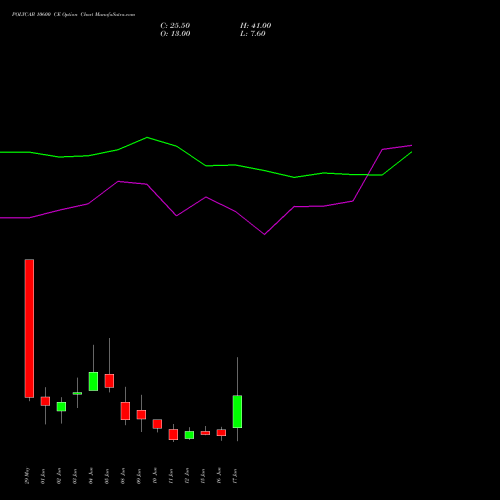Click the close value C: 25.50

click(x=175, y=26)
